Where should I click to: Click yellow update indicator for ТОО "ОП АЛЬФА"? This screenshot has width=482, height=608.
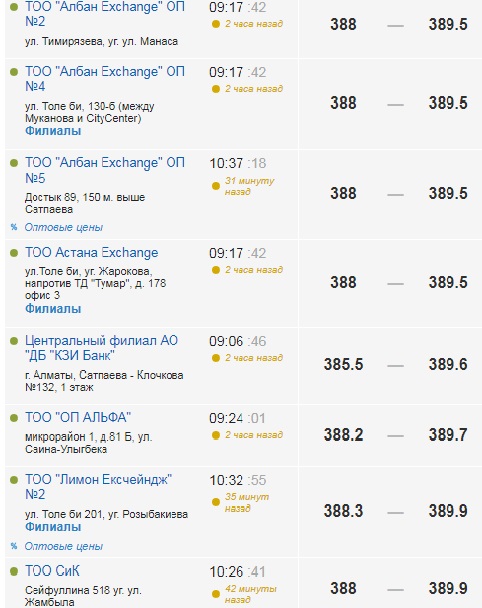(x=216, y=436)
